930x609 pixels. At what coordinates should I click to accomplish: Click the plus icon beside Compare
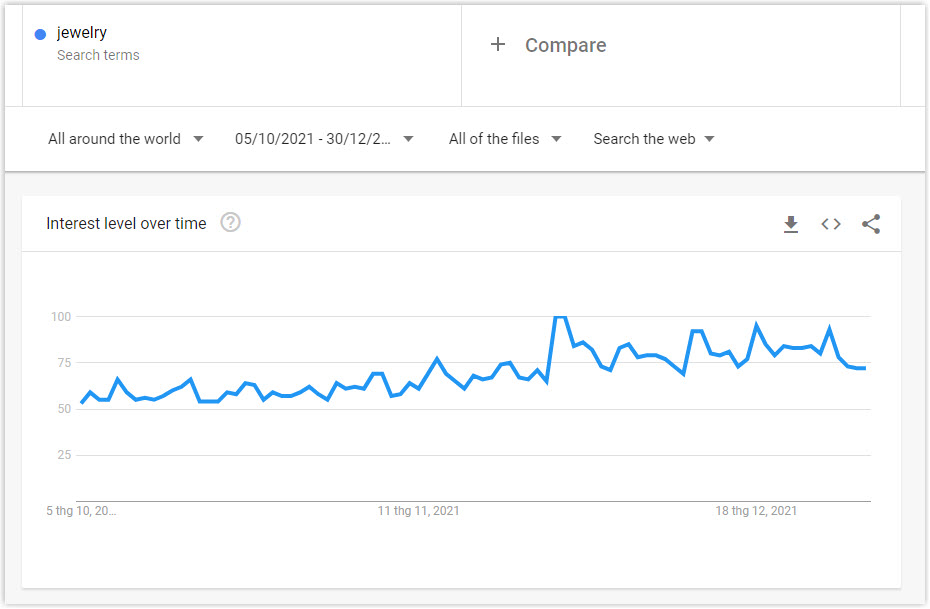coord(498,44)
